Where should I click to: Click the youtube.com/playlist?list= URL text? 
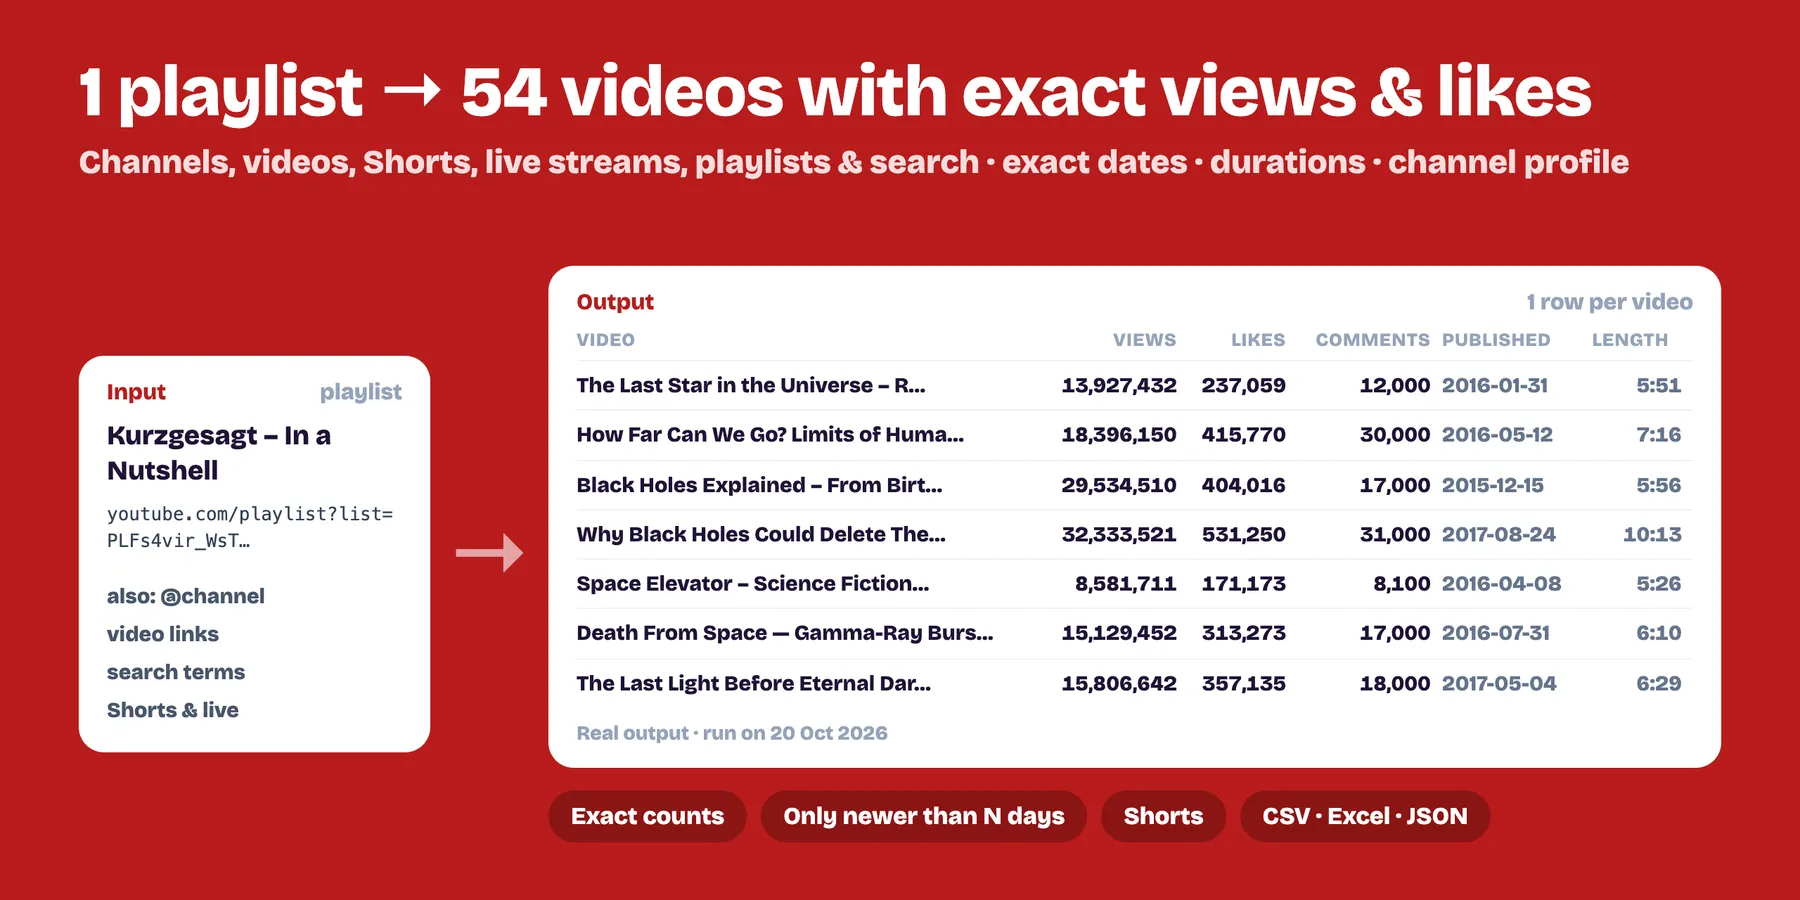tap(250, 527)
